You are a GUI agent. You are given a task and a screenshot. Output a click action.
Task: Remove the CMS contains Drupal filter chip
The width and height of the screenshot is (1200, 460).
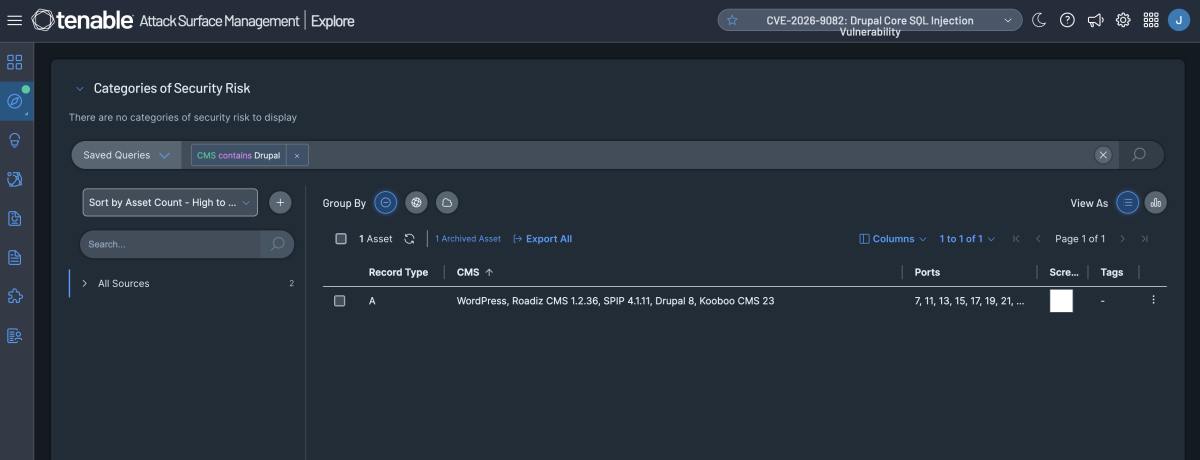[297, 155]
